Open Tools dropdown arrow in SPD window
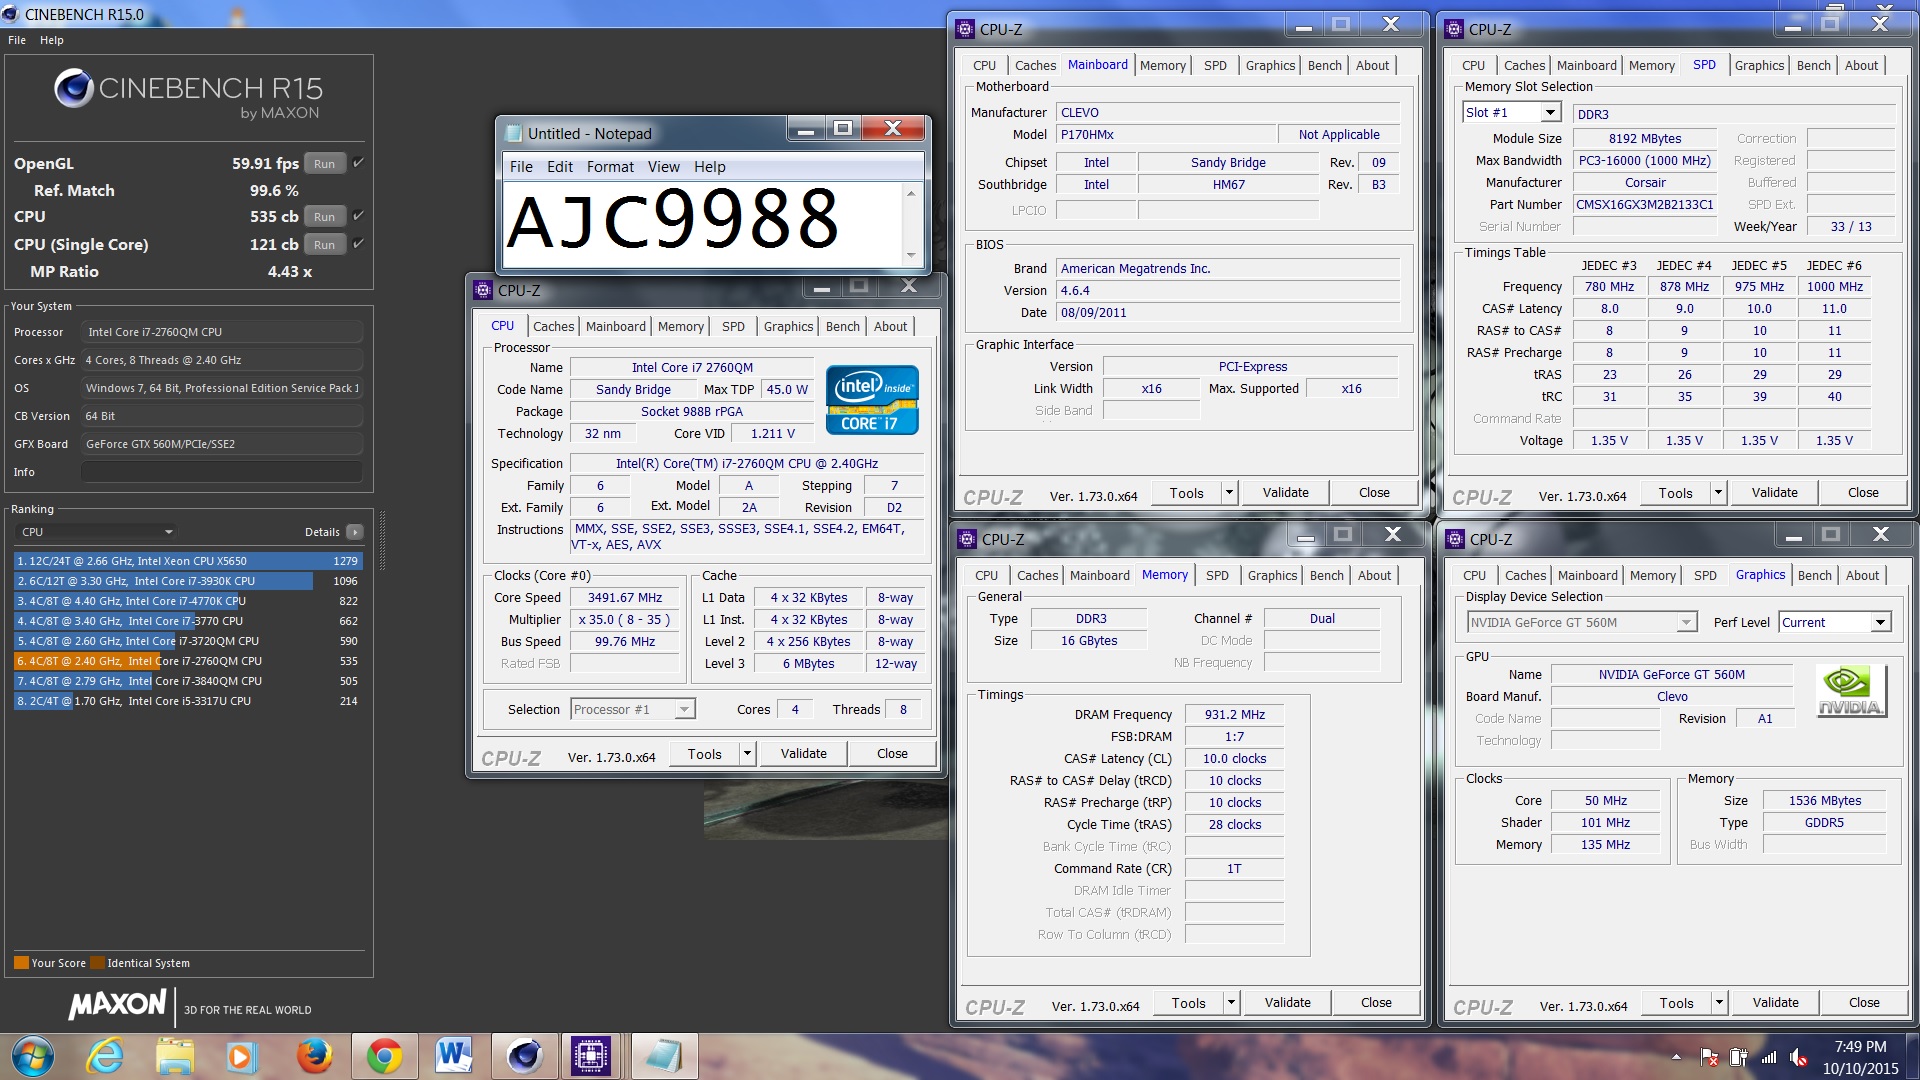The height and width of the screenshot is (1080, 1920). coord(1718,492)
